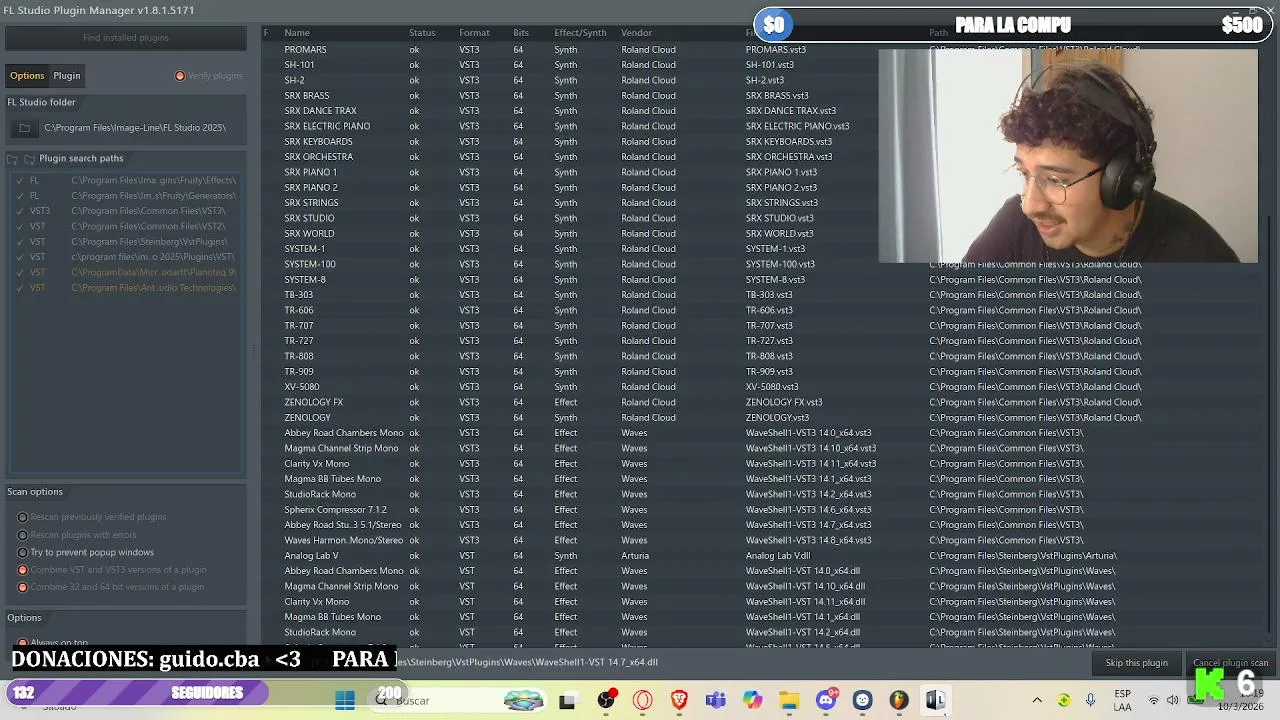The image size is (1280, 720).
Task: Sort plugins by Format column header
Action: point(474,33)
